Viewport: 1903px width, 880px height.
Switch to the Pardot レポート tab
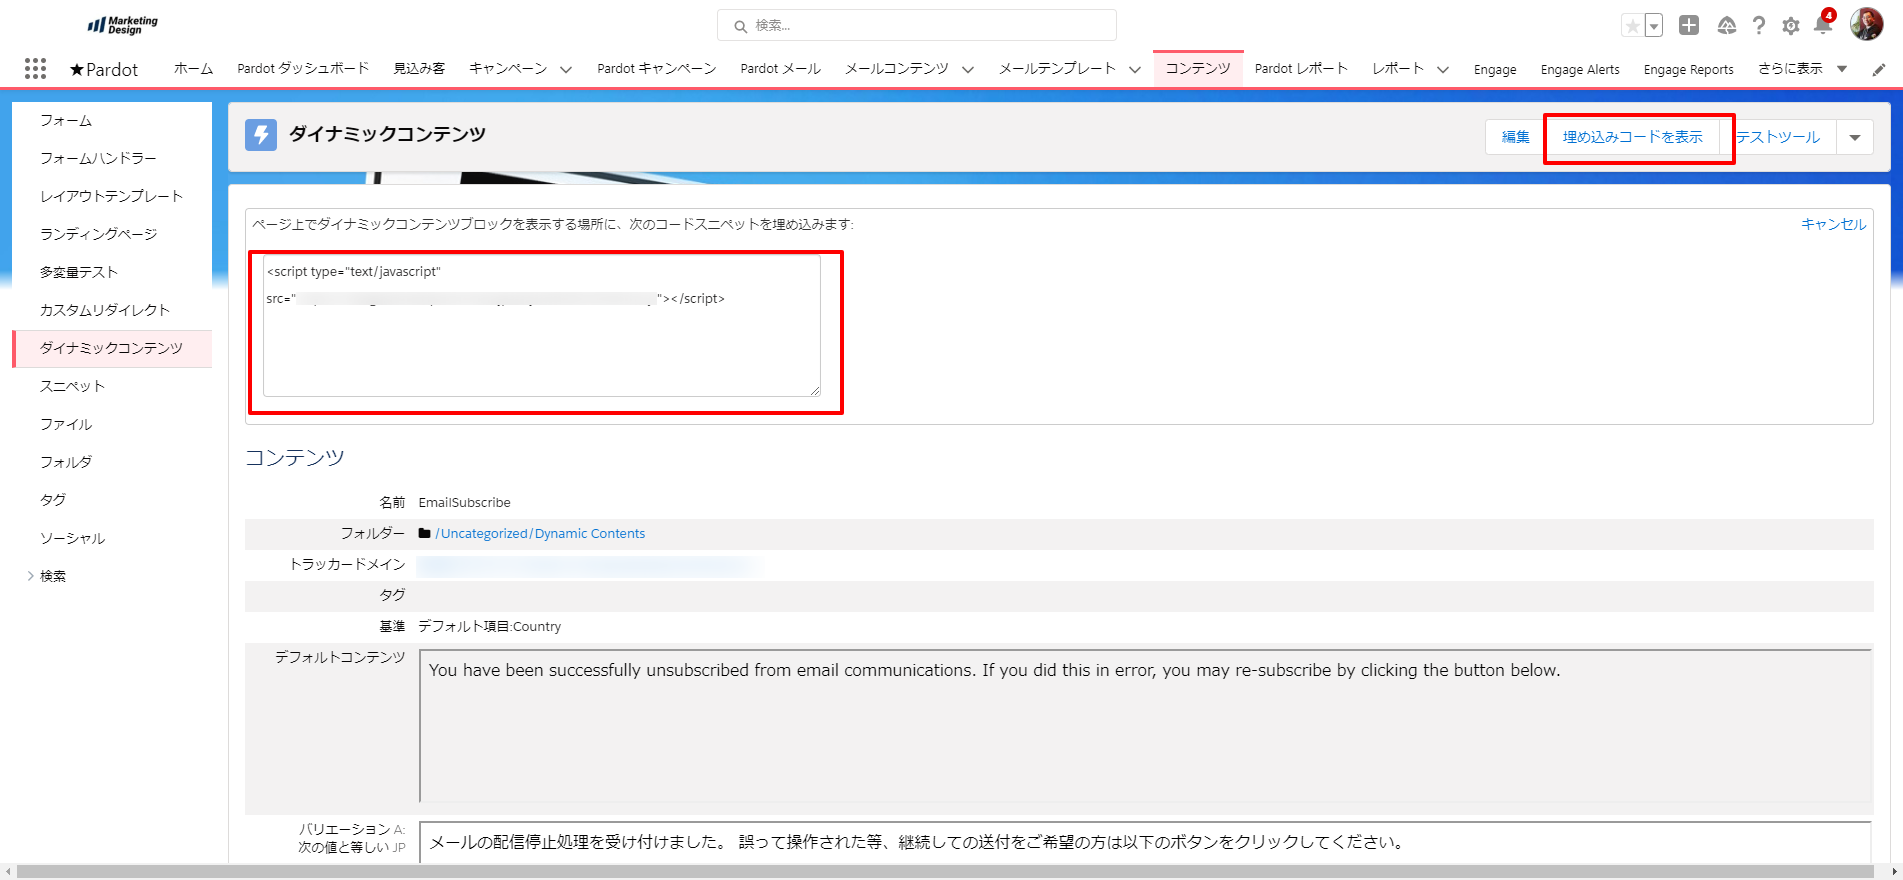click(1301, 69)
